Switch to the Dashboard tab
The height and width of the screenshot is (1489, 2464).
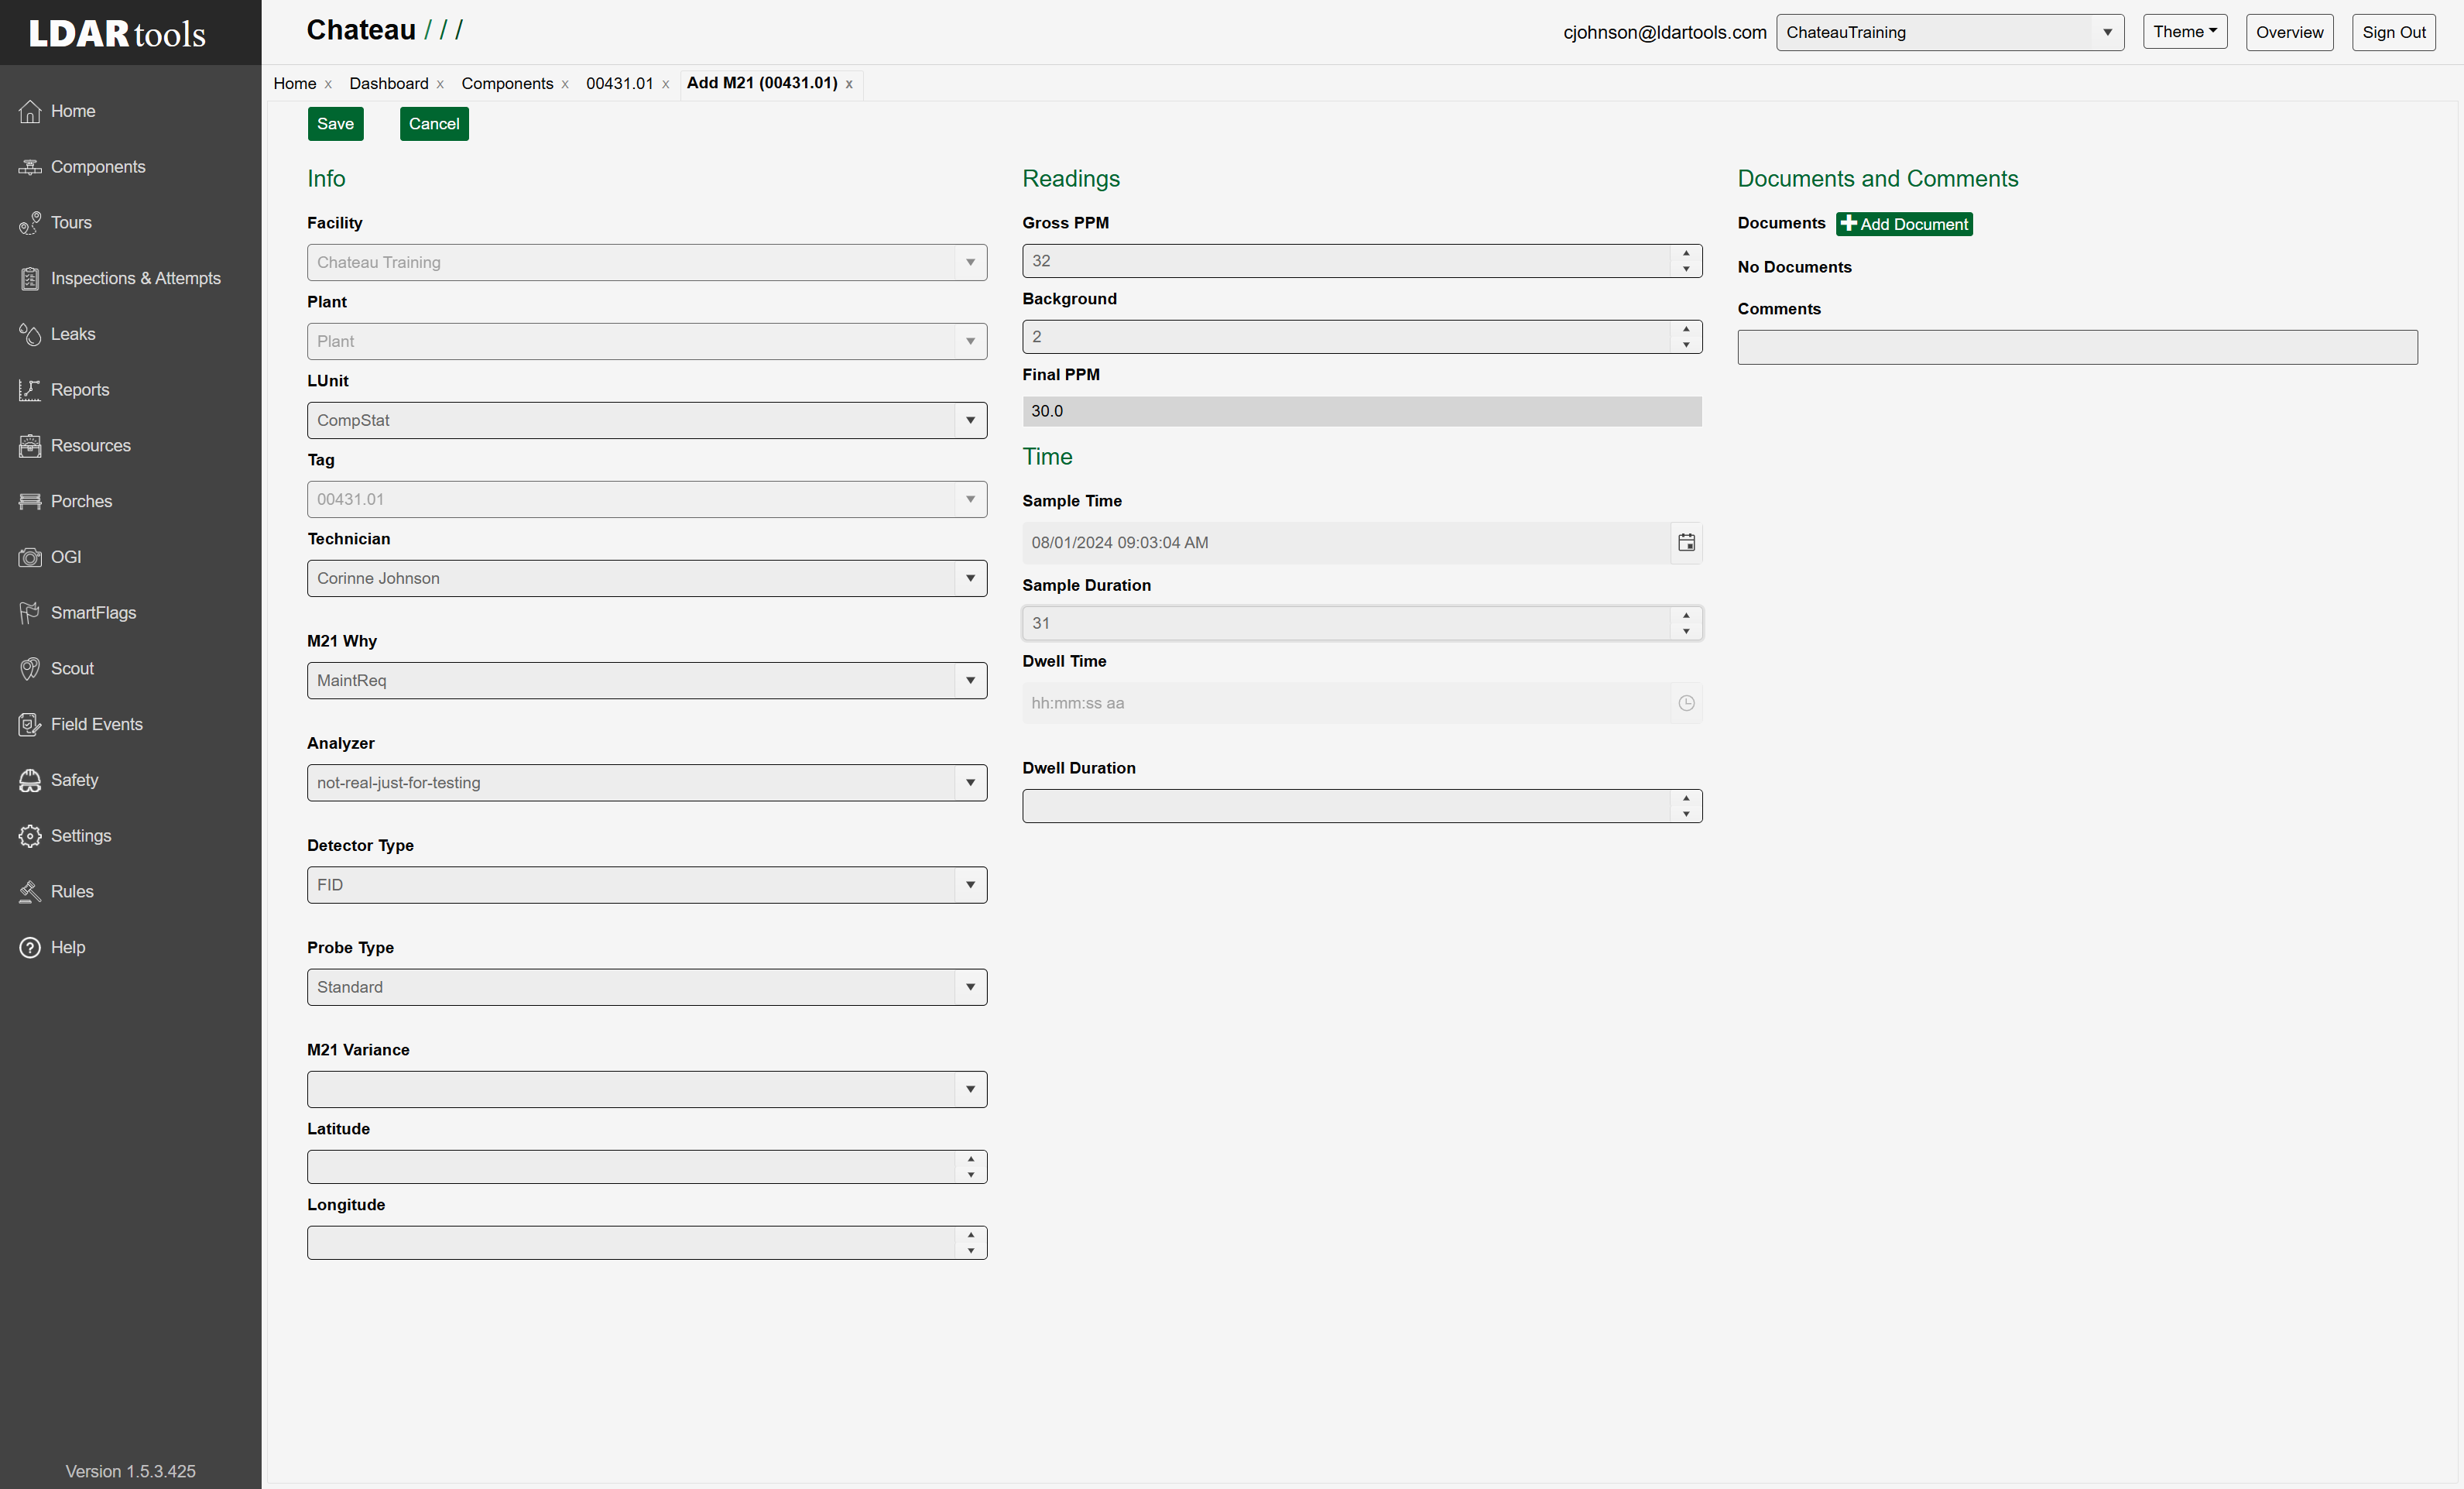[x=389, y=83]
